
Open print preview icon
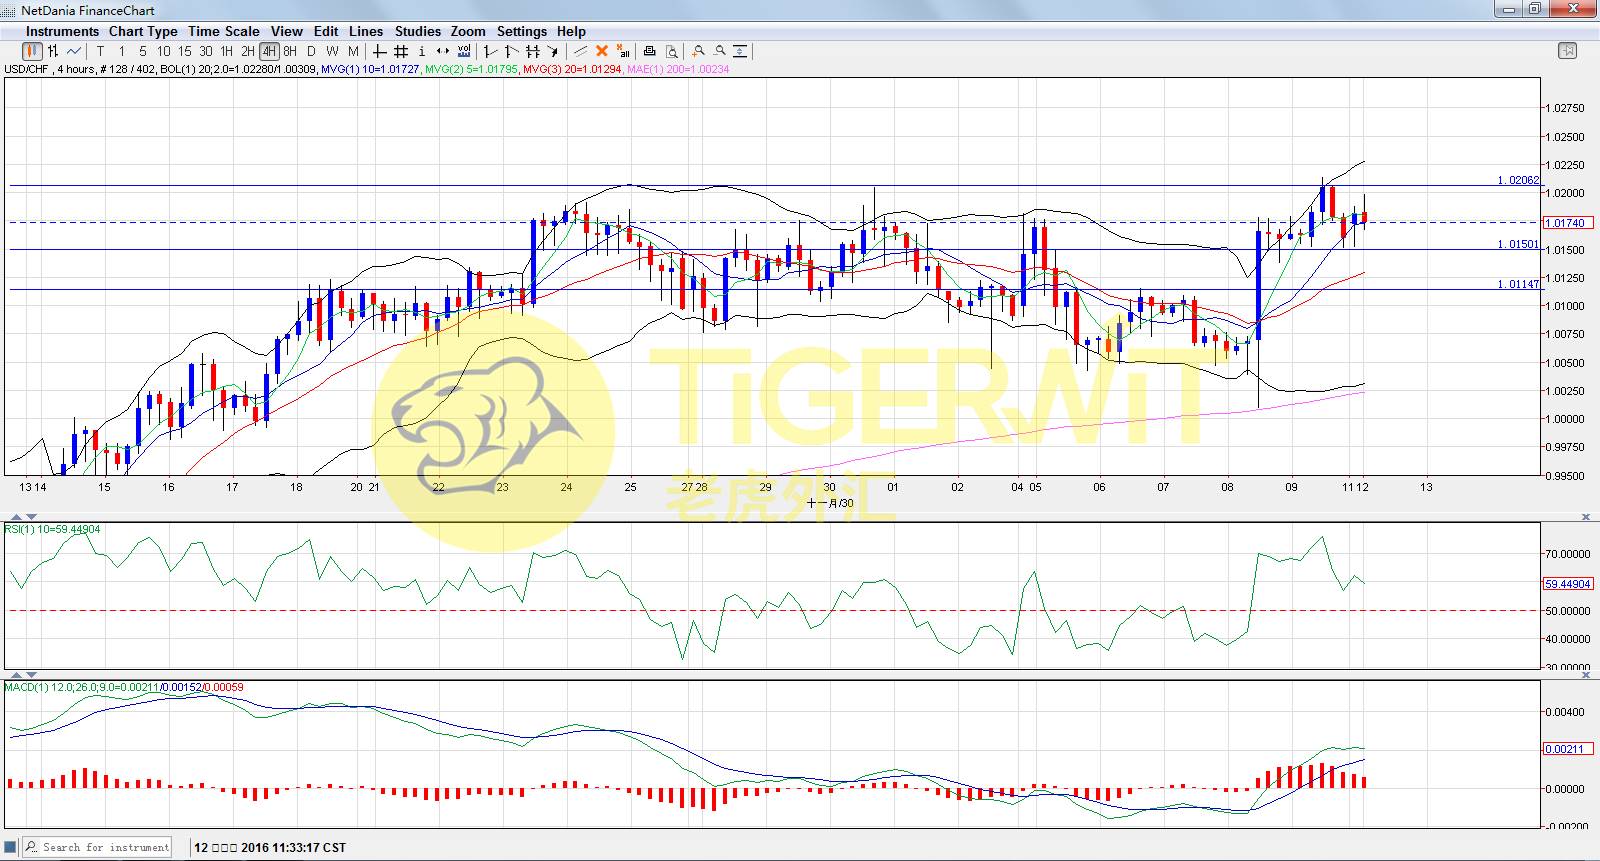(x=672, y=51)
